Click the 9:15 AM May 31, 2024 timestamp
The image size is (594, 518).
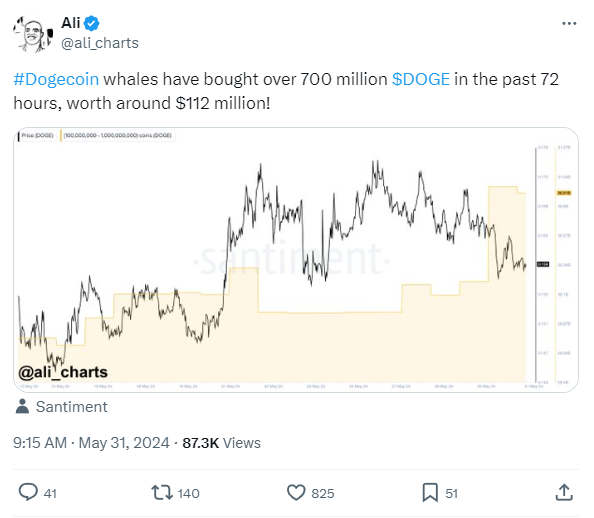pyautogui.click(x=91, y=443)
